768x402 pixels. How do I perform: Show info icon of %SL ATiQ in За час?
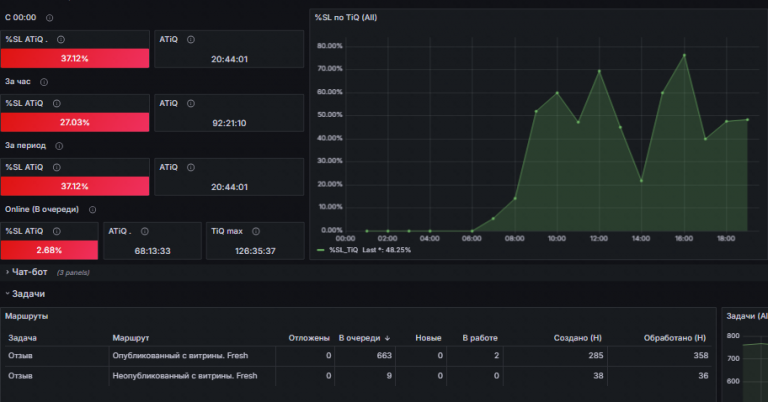57,103
